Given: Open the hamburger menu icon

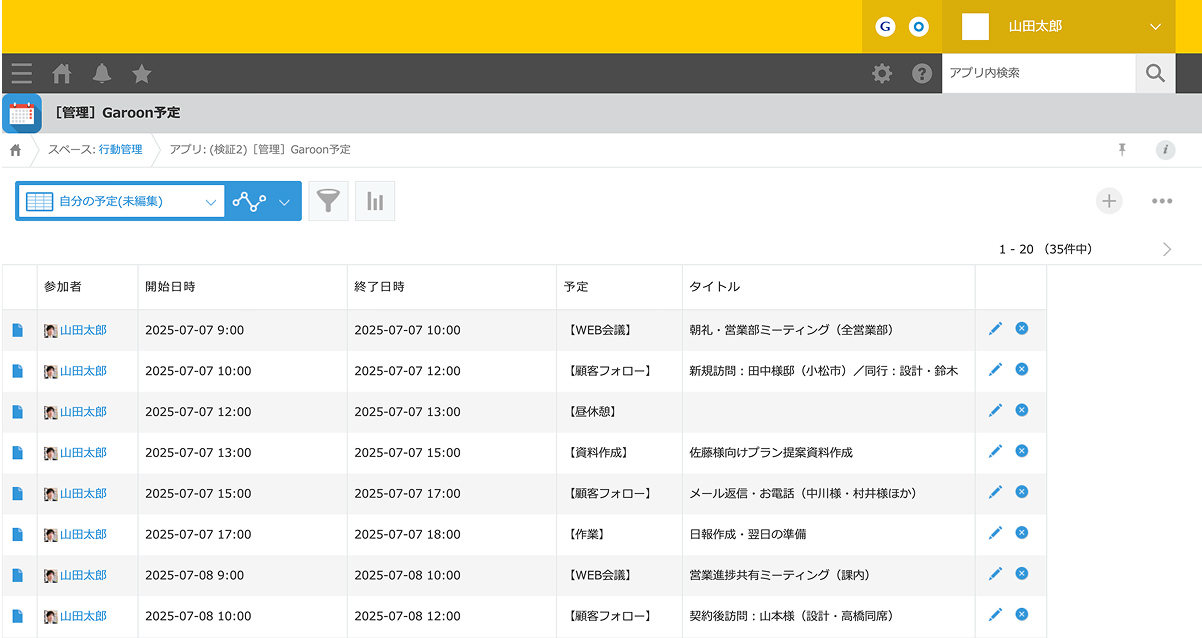Looking at the screenshot, I should (x=22, y=73).
